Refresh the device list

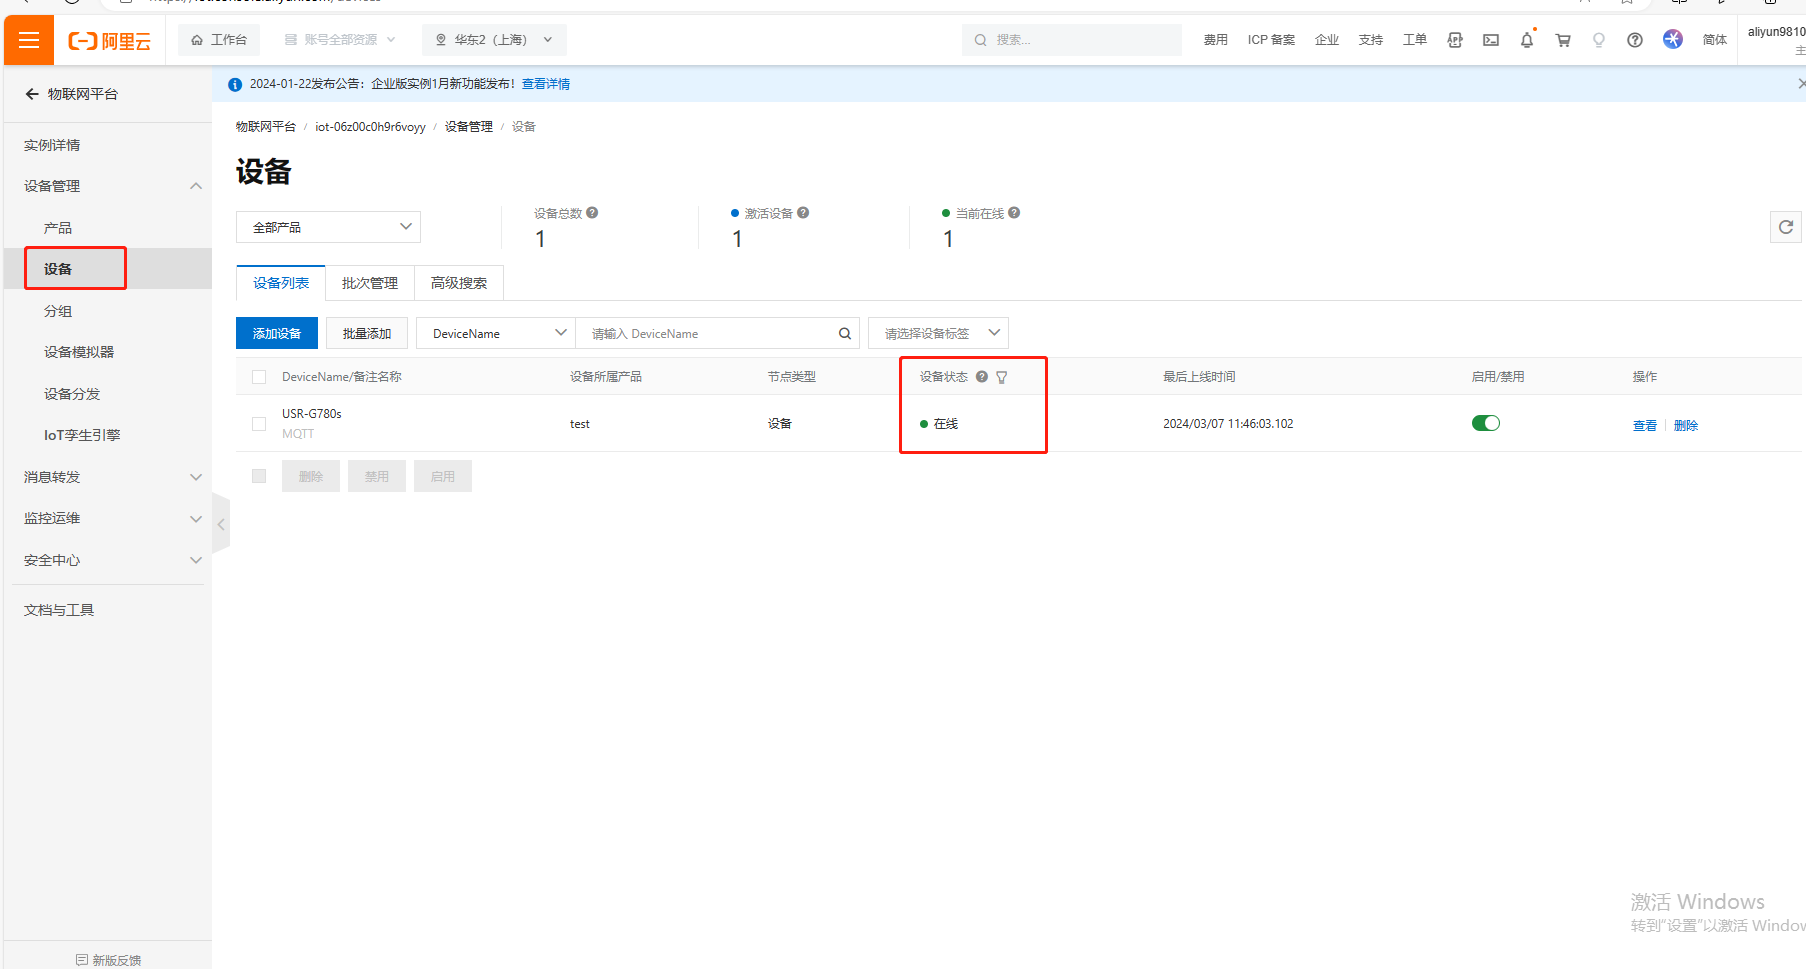pos(1785,227)
